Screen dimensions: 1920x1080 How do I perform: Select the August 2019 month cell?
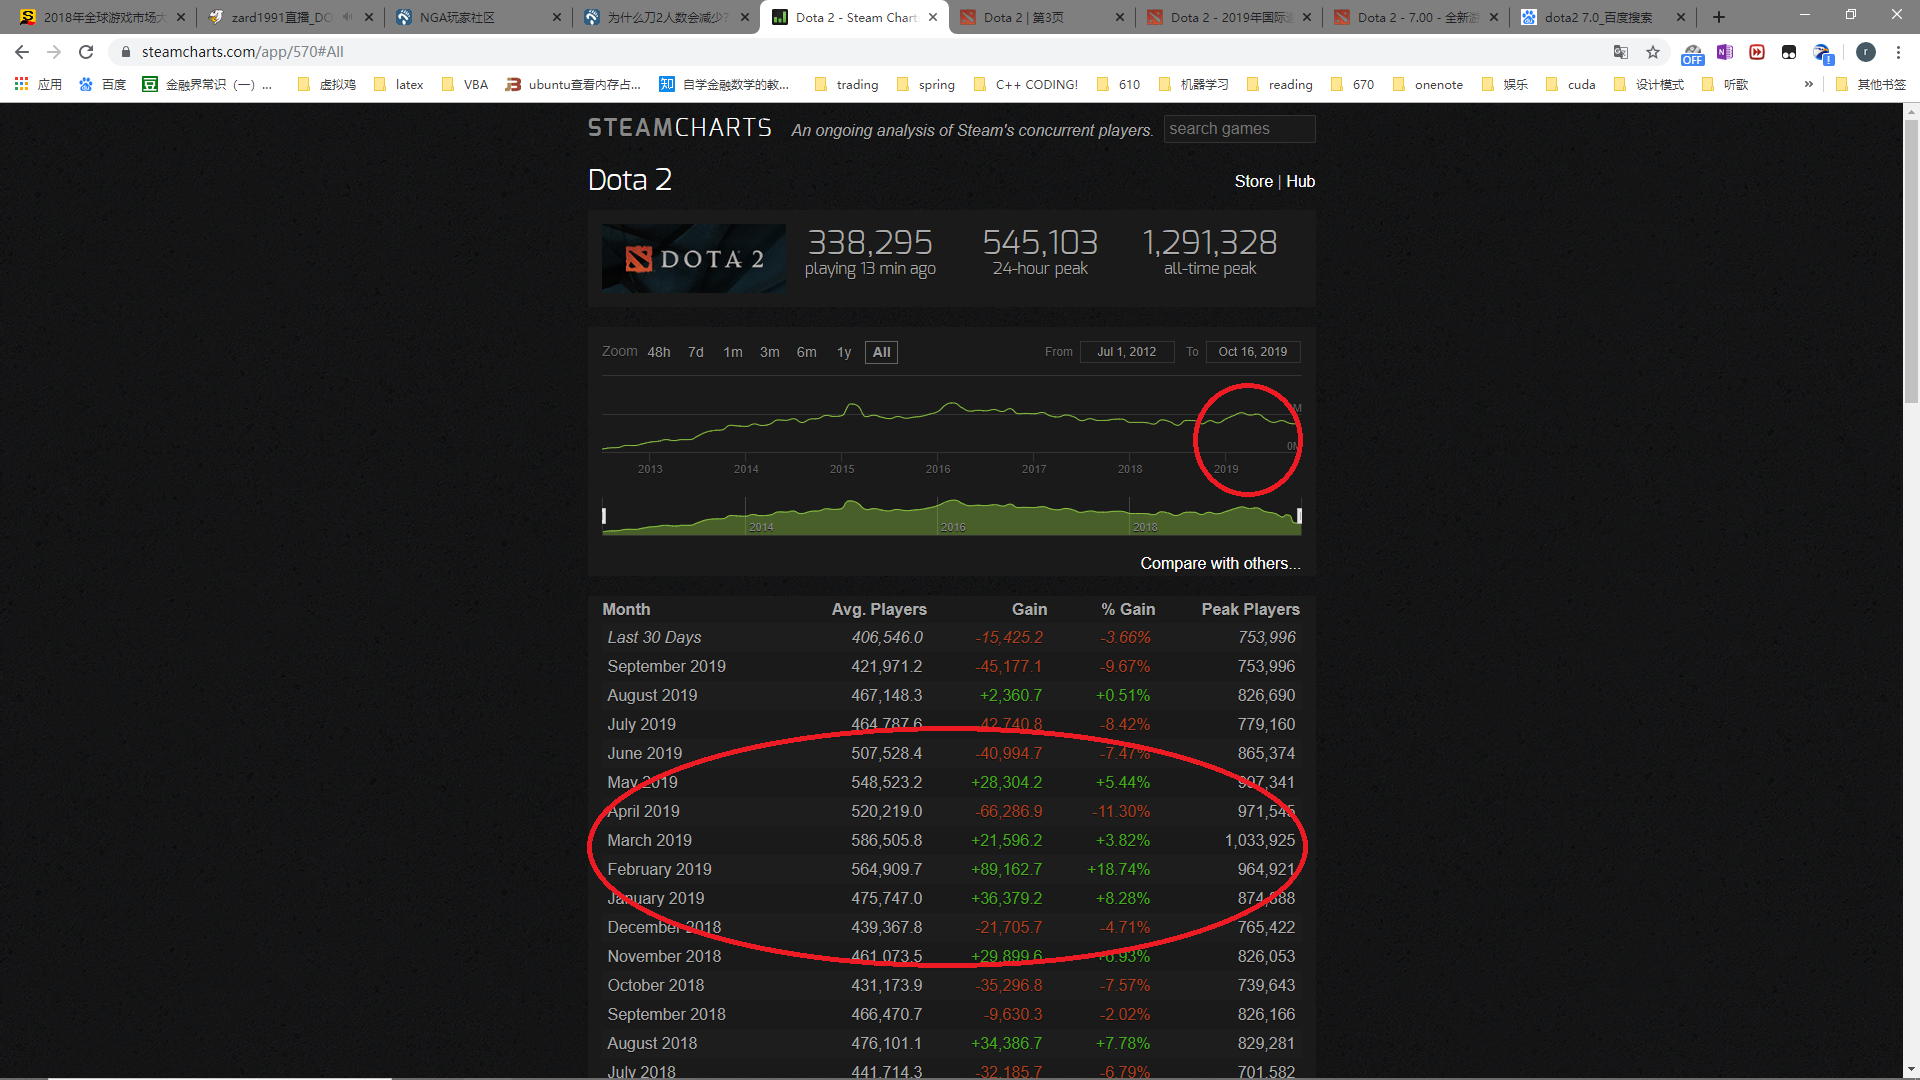pyautogui.click(x=652, y=696)
